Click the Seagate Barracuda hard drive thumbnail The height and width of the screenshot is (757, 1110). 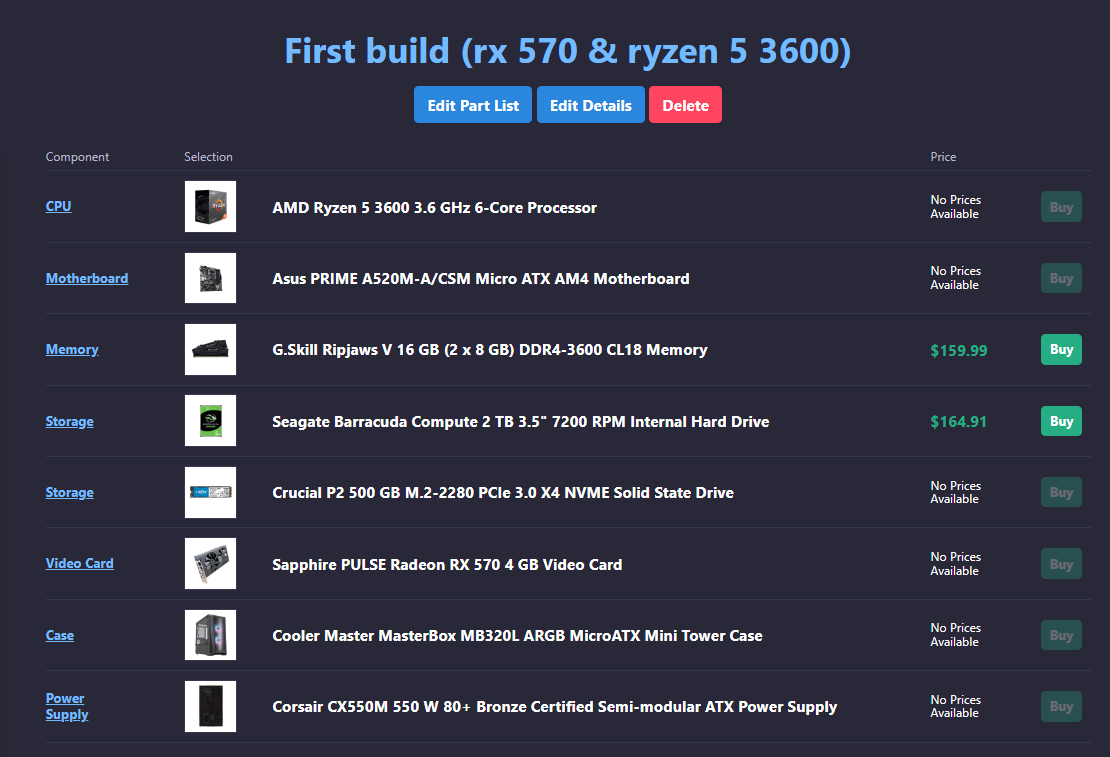pyautogui.click(x=210, y=421)
